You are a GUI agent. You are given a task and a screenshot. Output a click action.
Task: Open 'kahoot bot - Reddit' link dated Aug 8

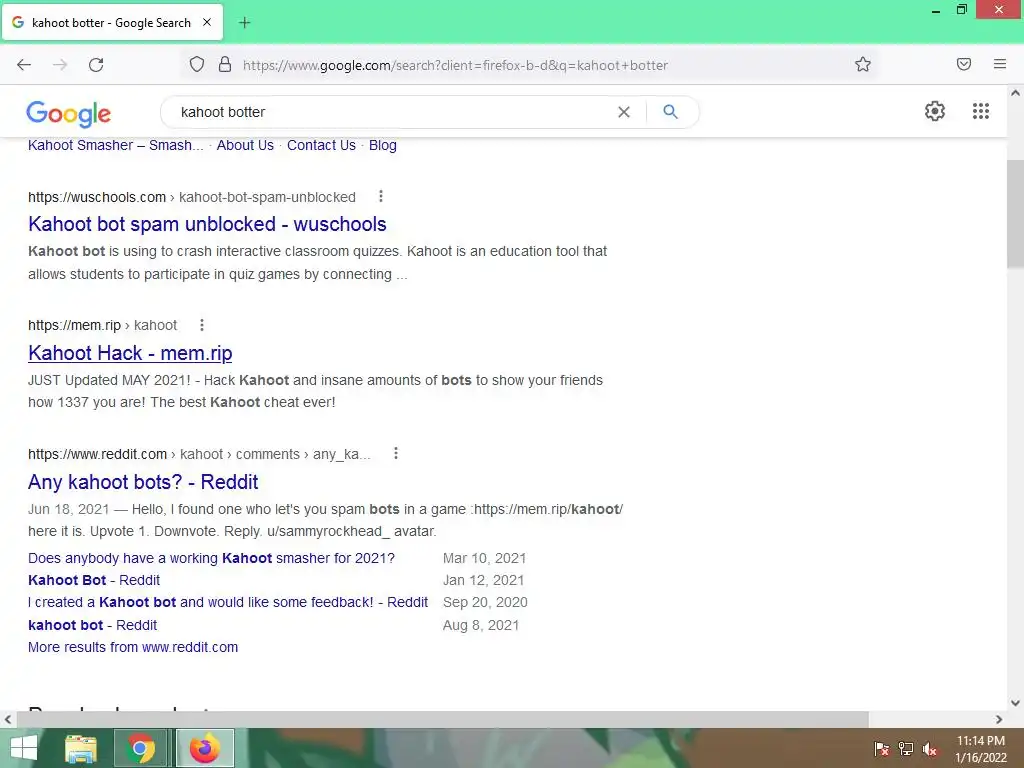(93, 625)
